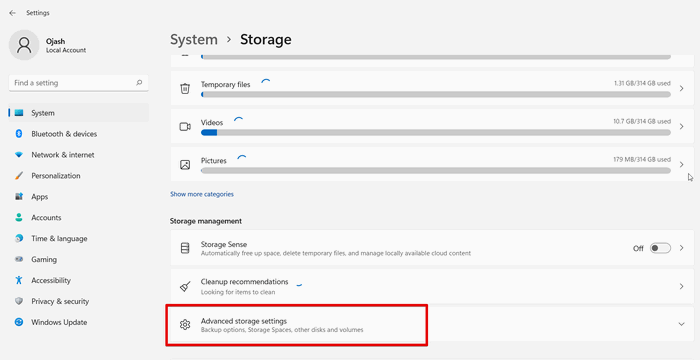Click the Temporary files trash icon
This screenshot has height=360, width=700.
coord(185,88)
